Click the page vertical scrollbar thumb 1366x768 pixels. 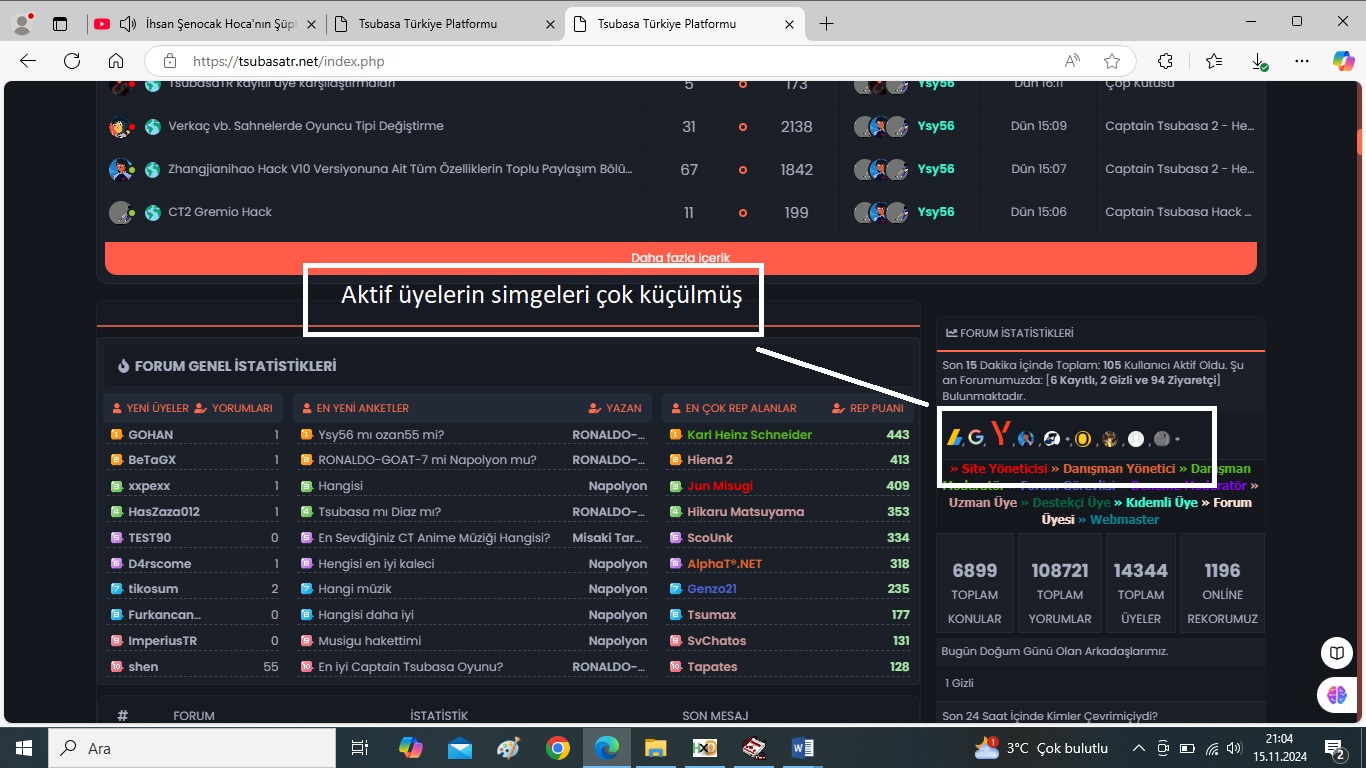tap(1360, 143)
